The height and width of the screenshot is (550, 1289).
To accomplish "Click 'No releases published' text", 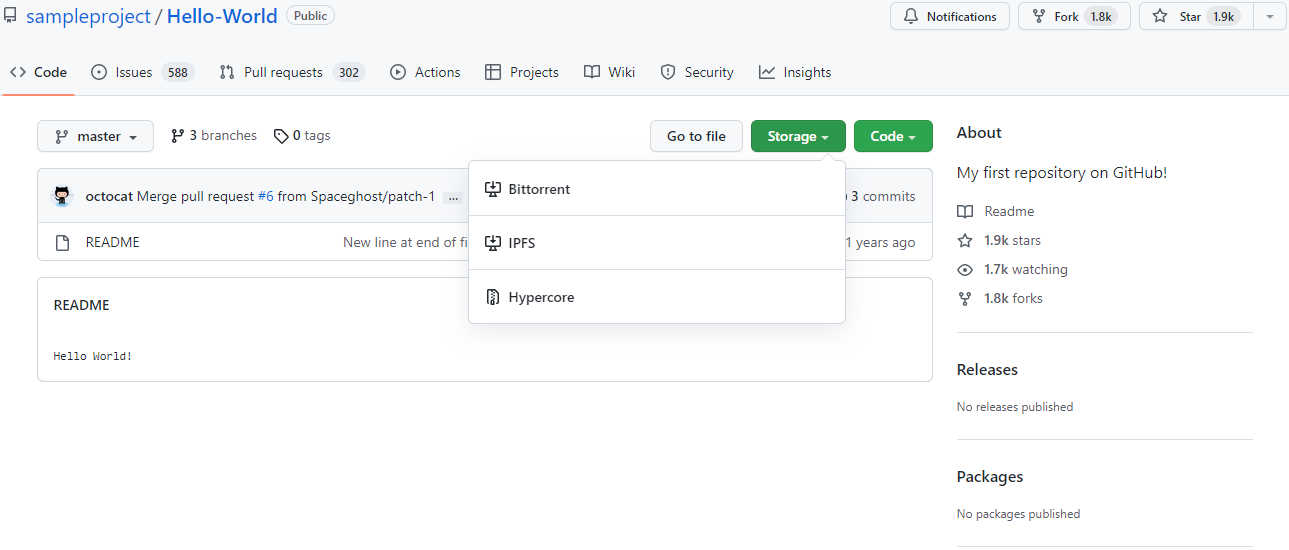I will [x=1015, y=407].
